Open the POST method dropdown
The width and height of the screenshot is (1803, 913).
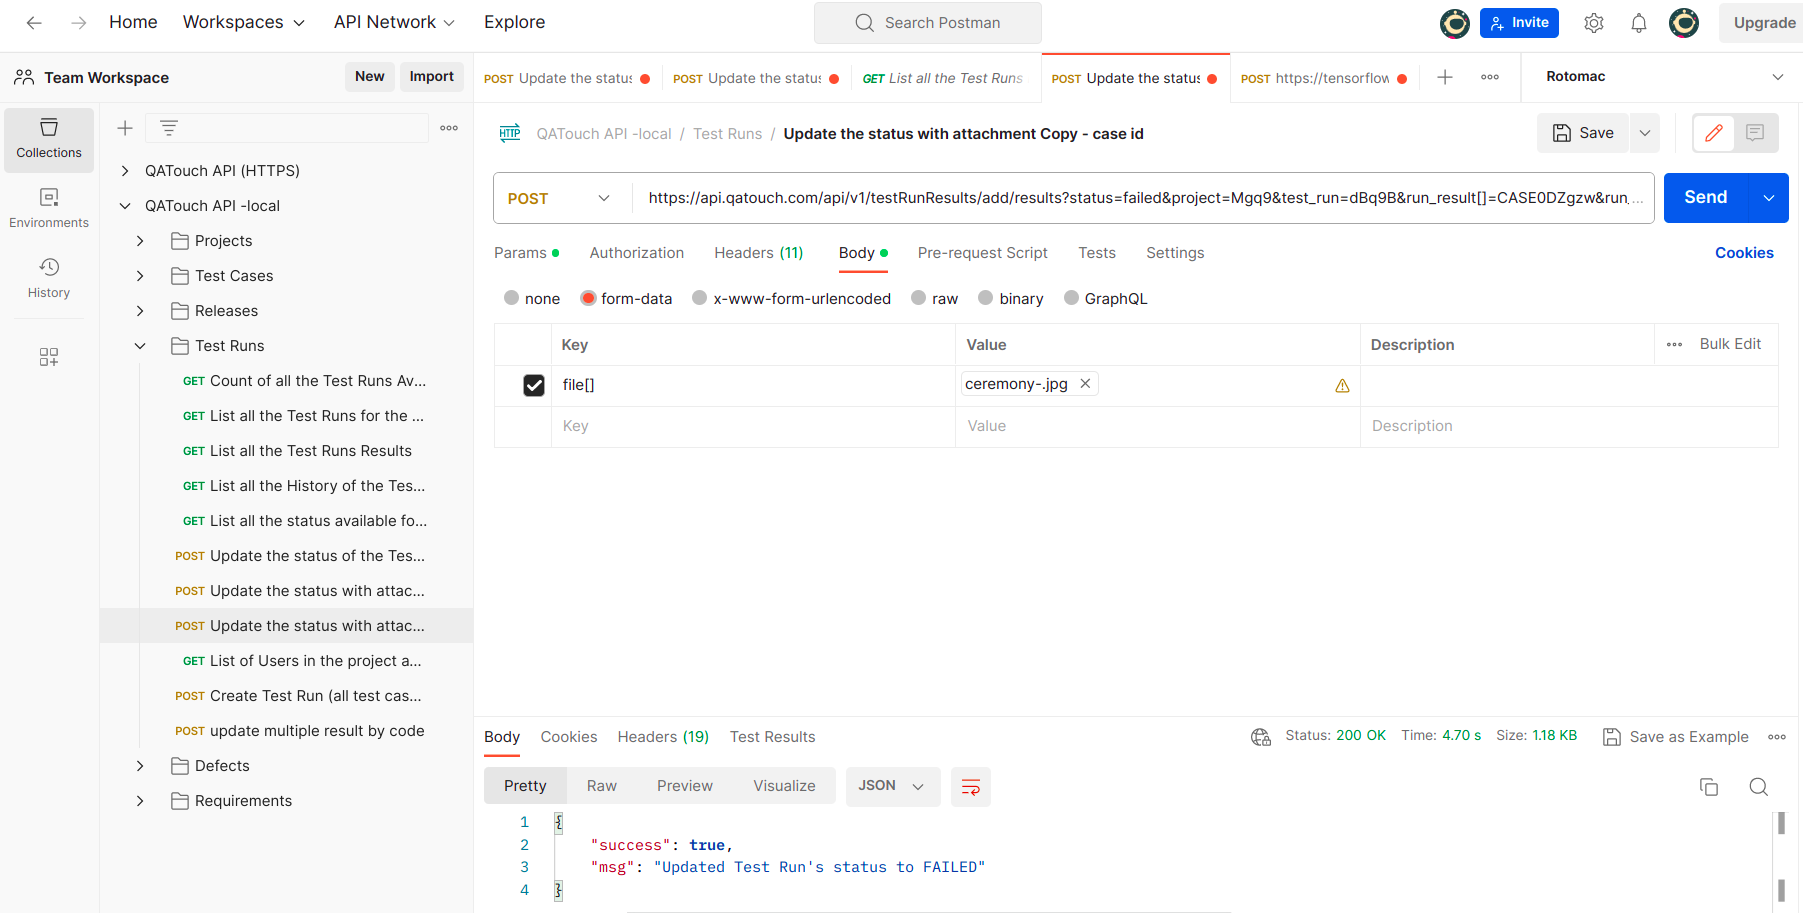click(560, 198)
